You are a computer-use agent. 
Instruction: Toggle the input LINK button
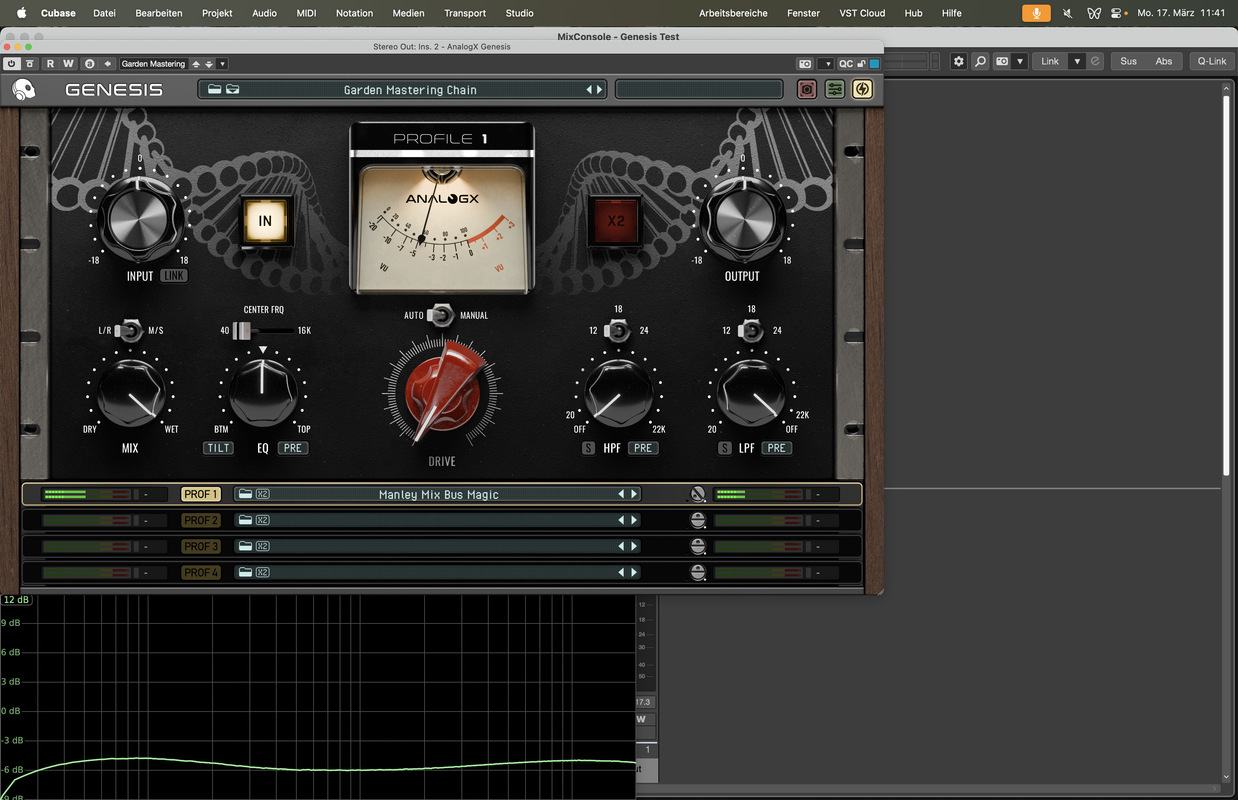pos(174,276)
